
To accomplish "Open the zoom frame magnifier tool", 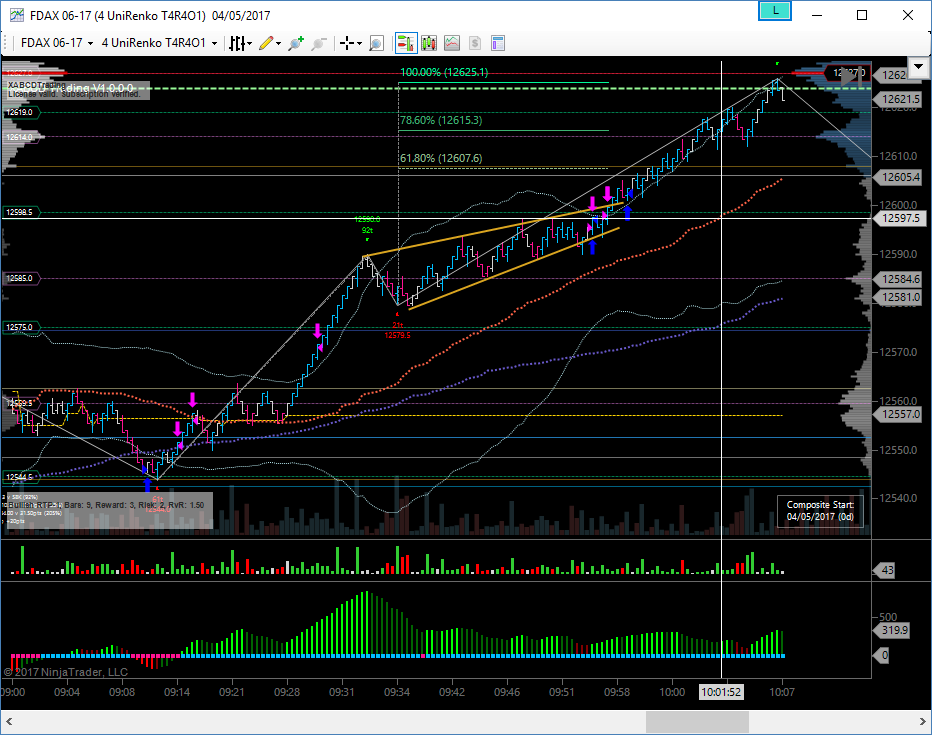I will 376,43.
